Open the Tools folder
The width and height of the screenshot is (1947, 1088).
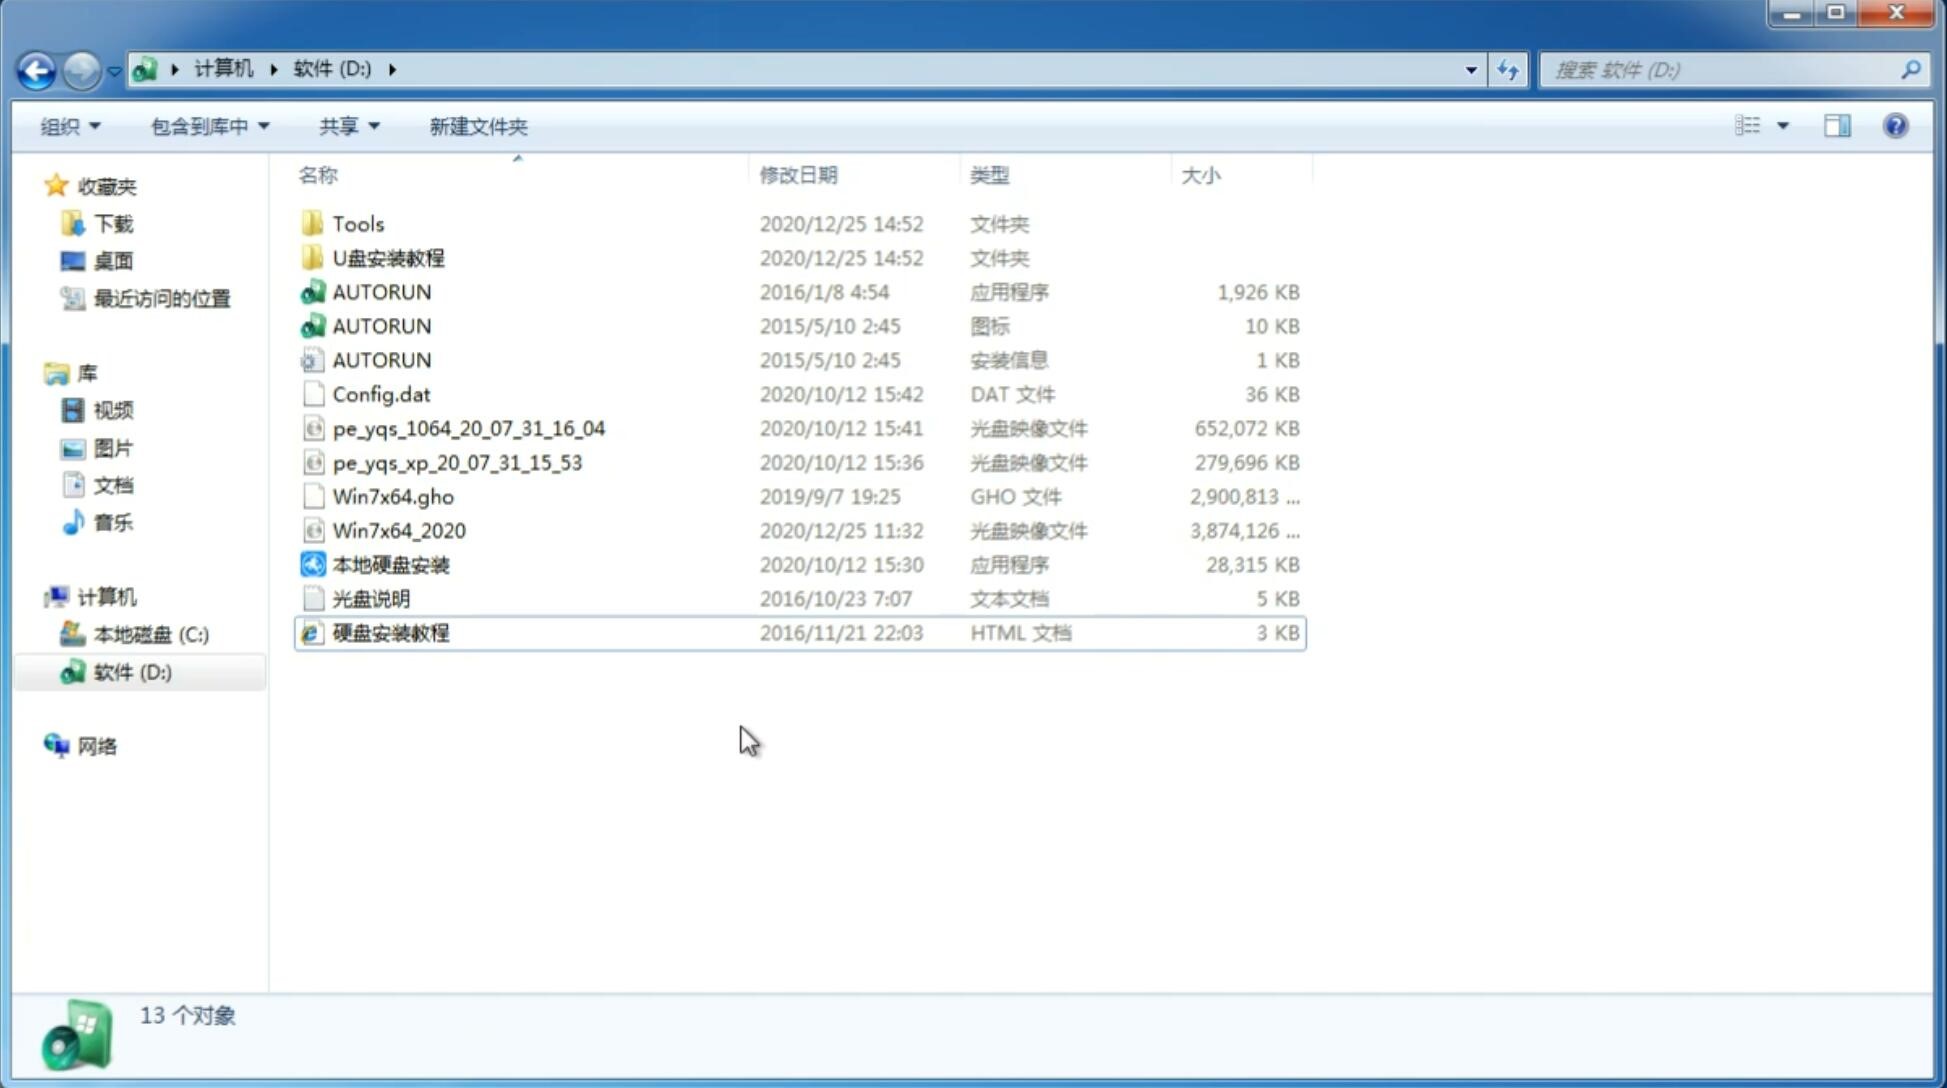coord(357,223)
